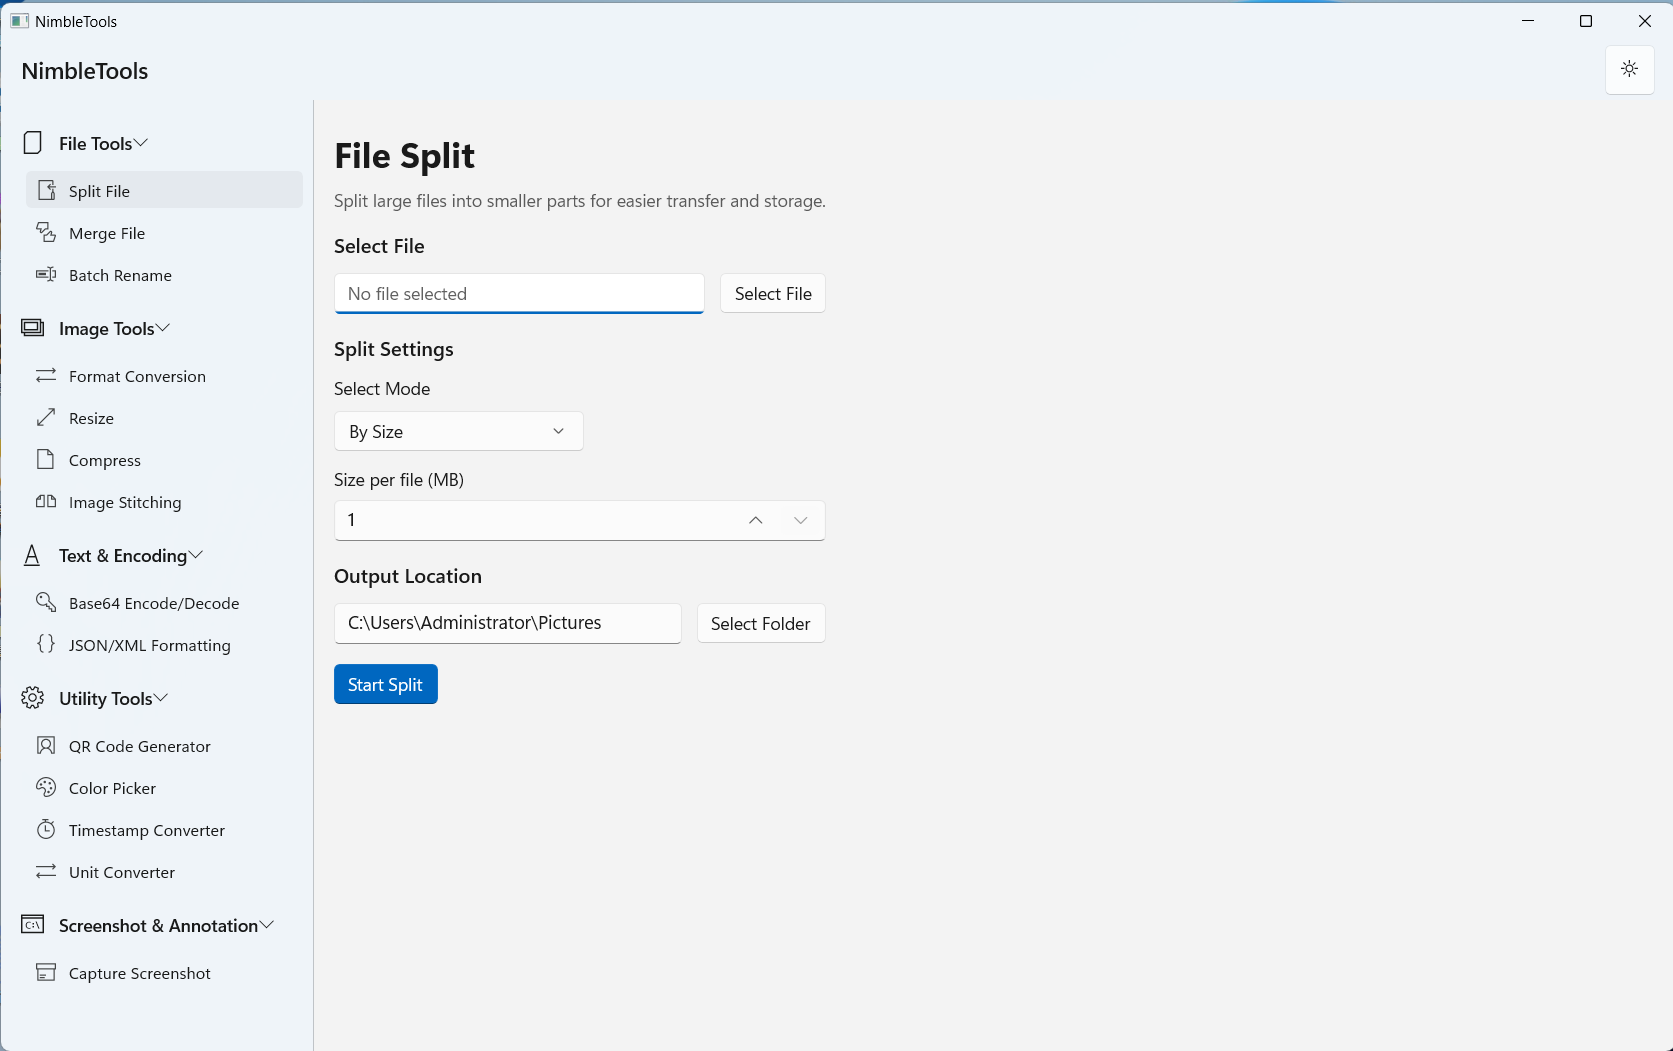Click the Select Folder button

coord(760,623)
